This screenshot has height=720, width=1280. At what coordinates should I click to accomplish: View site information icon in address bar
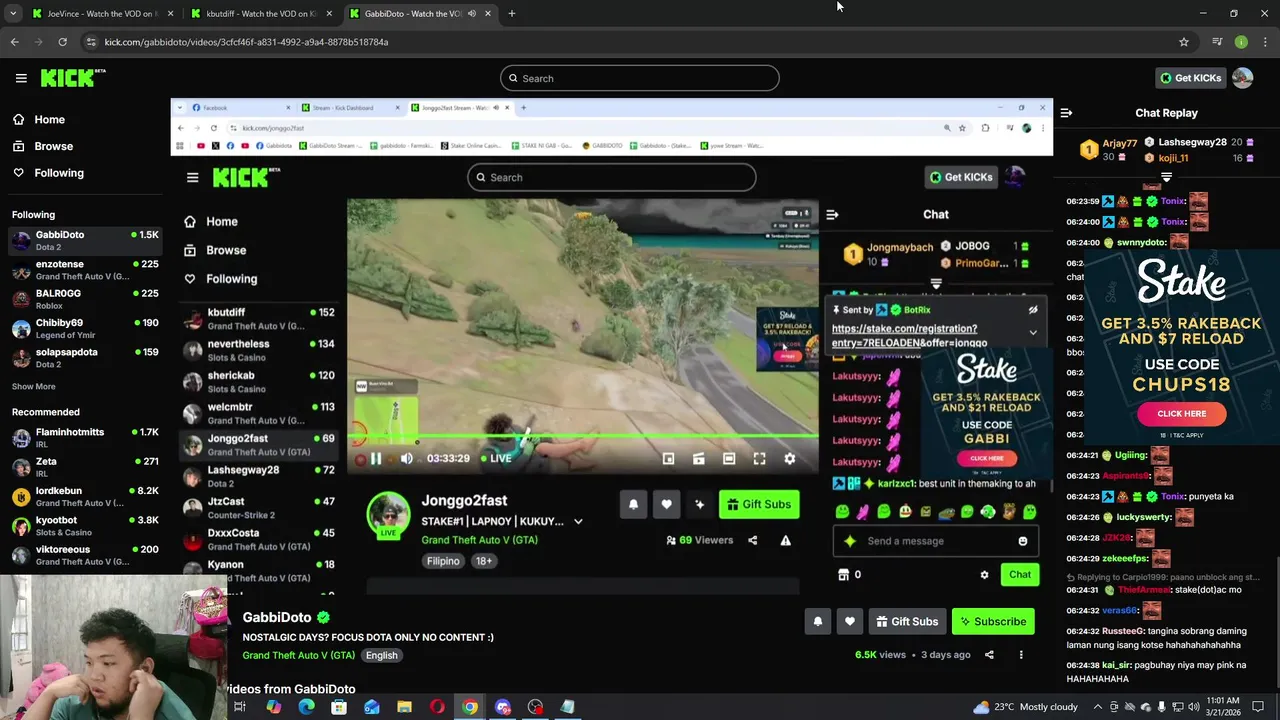[91, 42]
